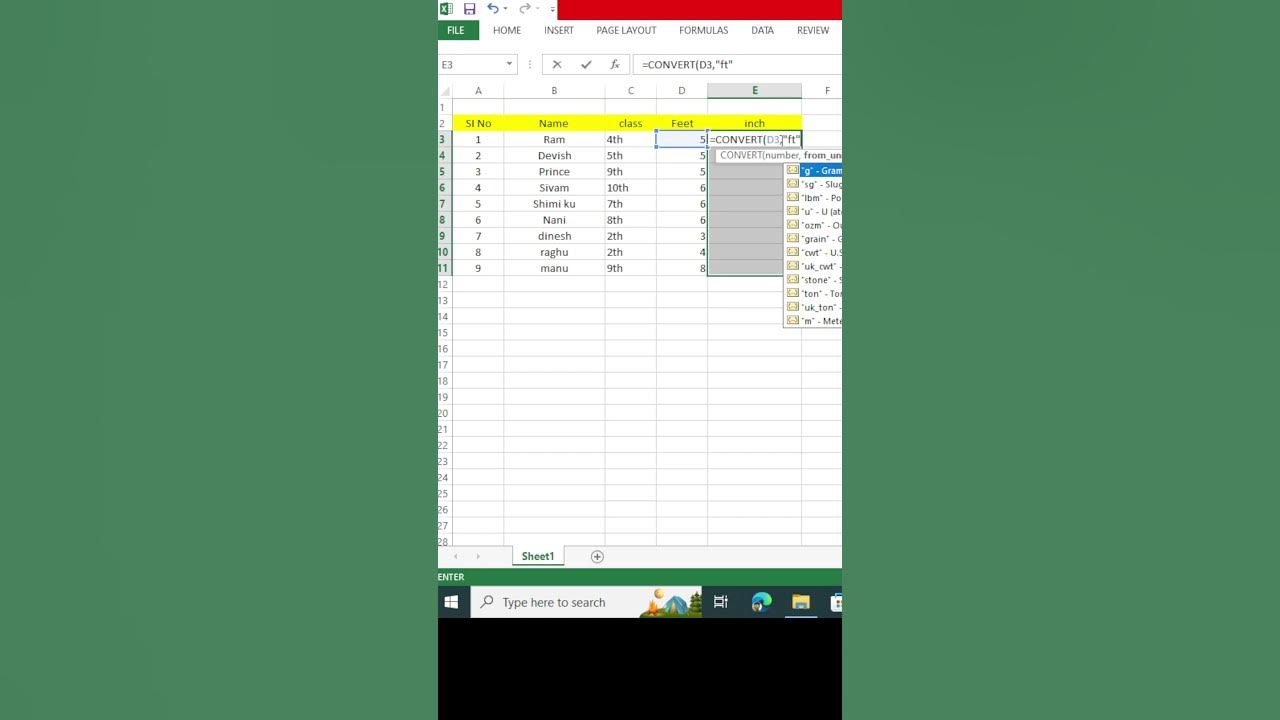Confirm formula with the checkmark icon
This screenshot has height=720, width=1280.
coord(586,65)
